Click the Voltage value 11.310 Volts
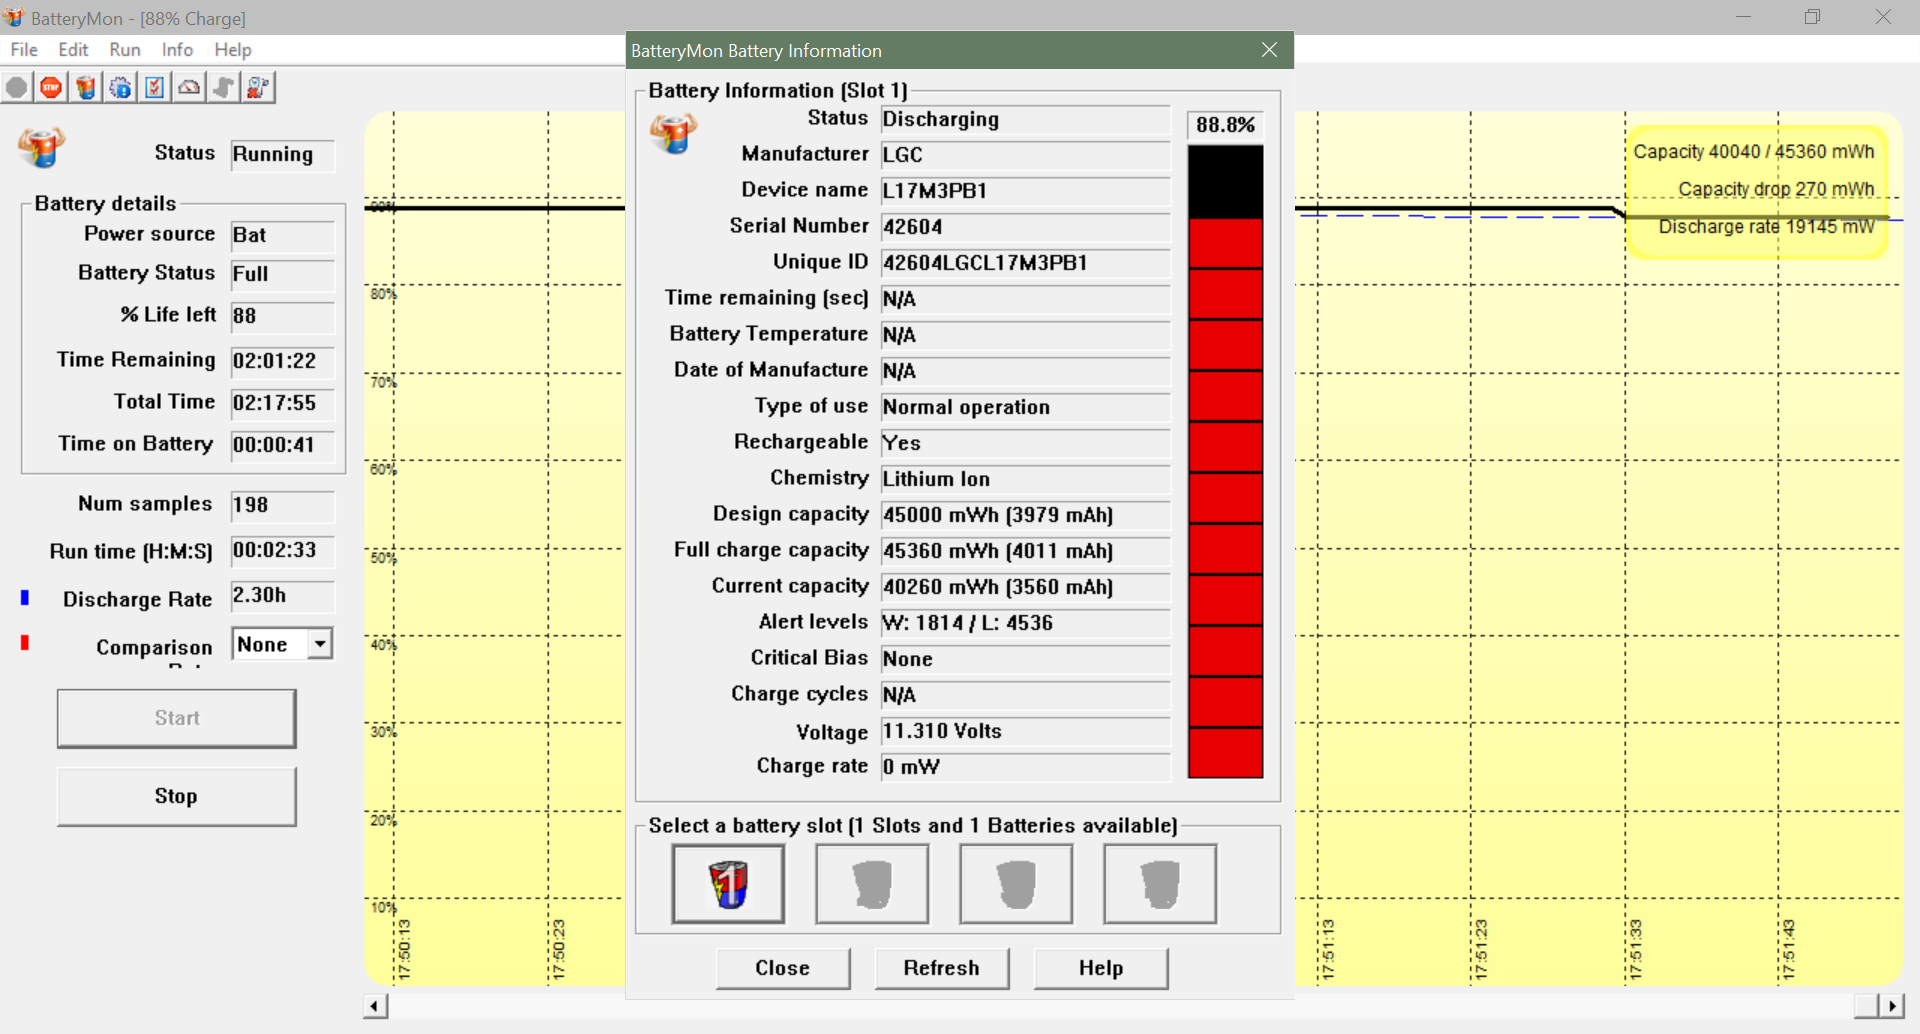Screen dimensions: 1920x1034 (x=1025, y=732)
